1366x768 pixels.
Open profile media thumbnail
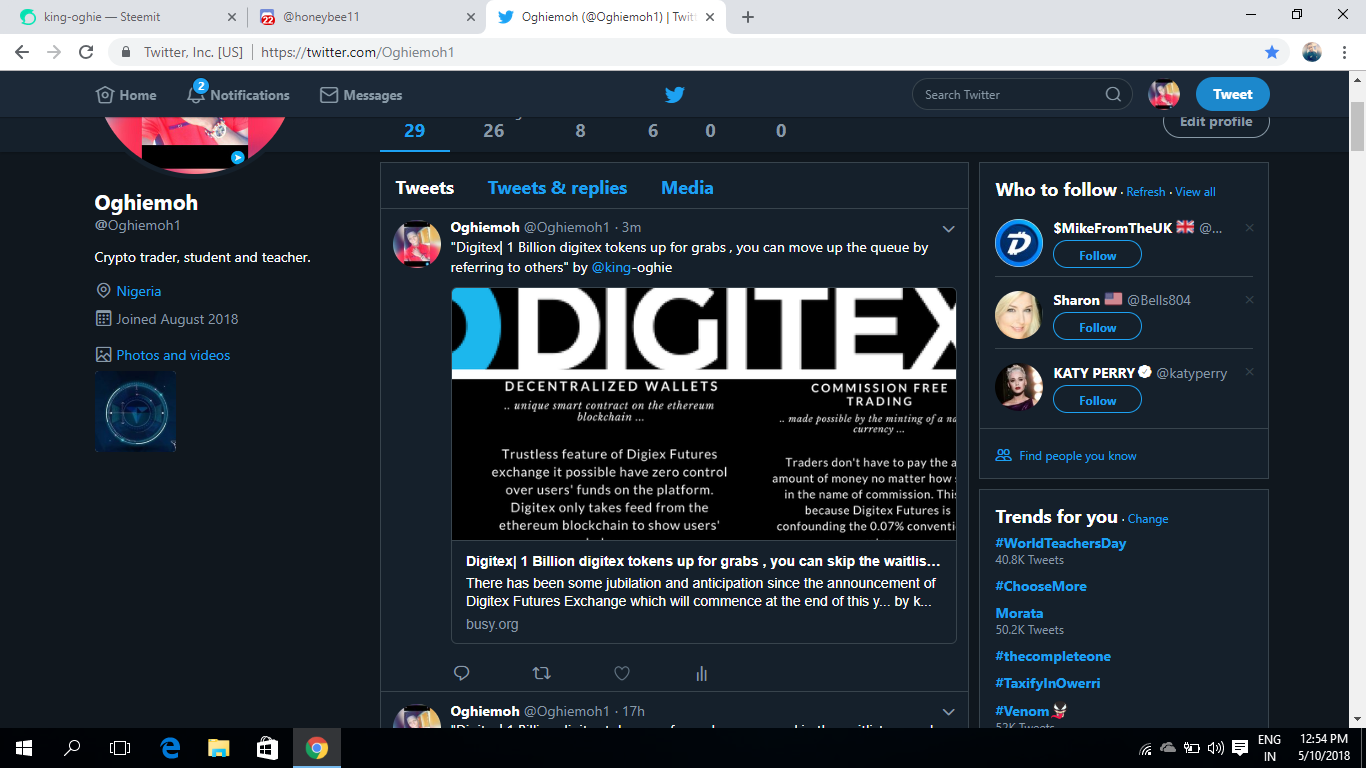coord(135,411)
